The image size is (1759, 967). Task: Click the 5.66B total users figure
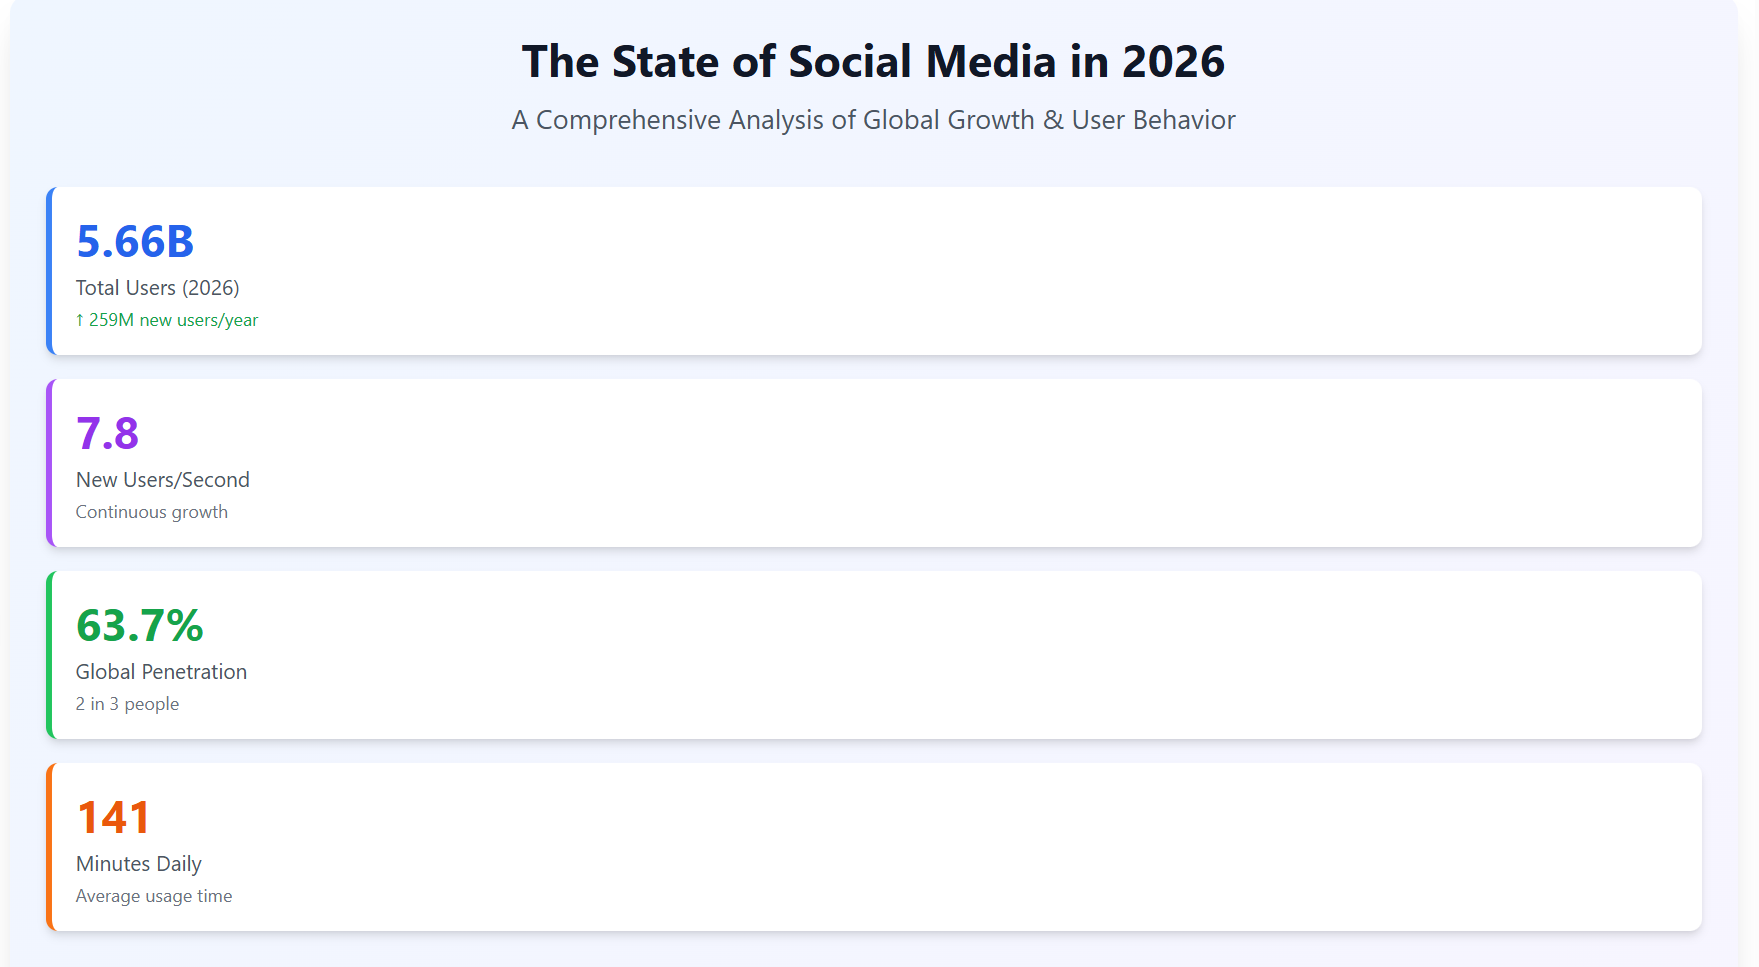pos(135,242)
